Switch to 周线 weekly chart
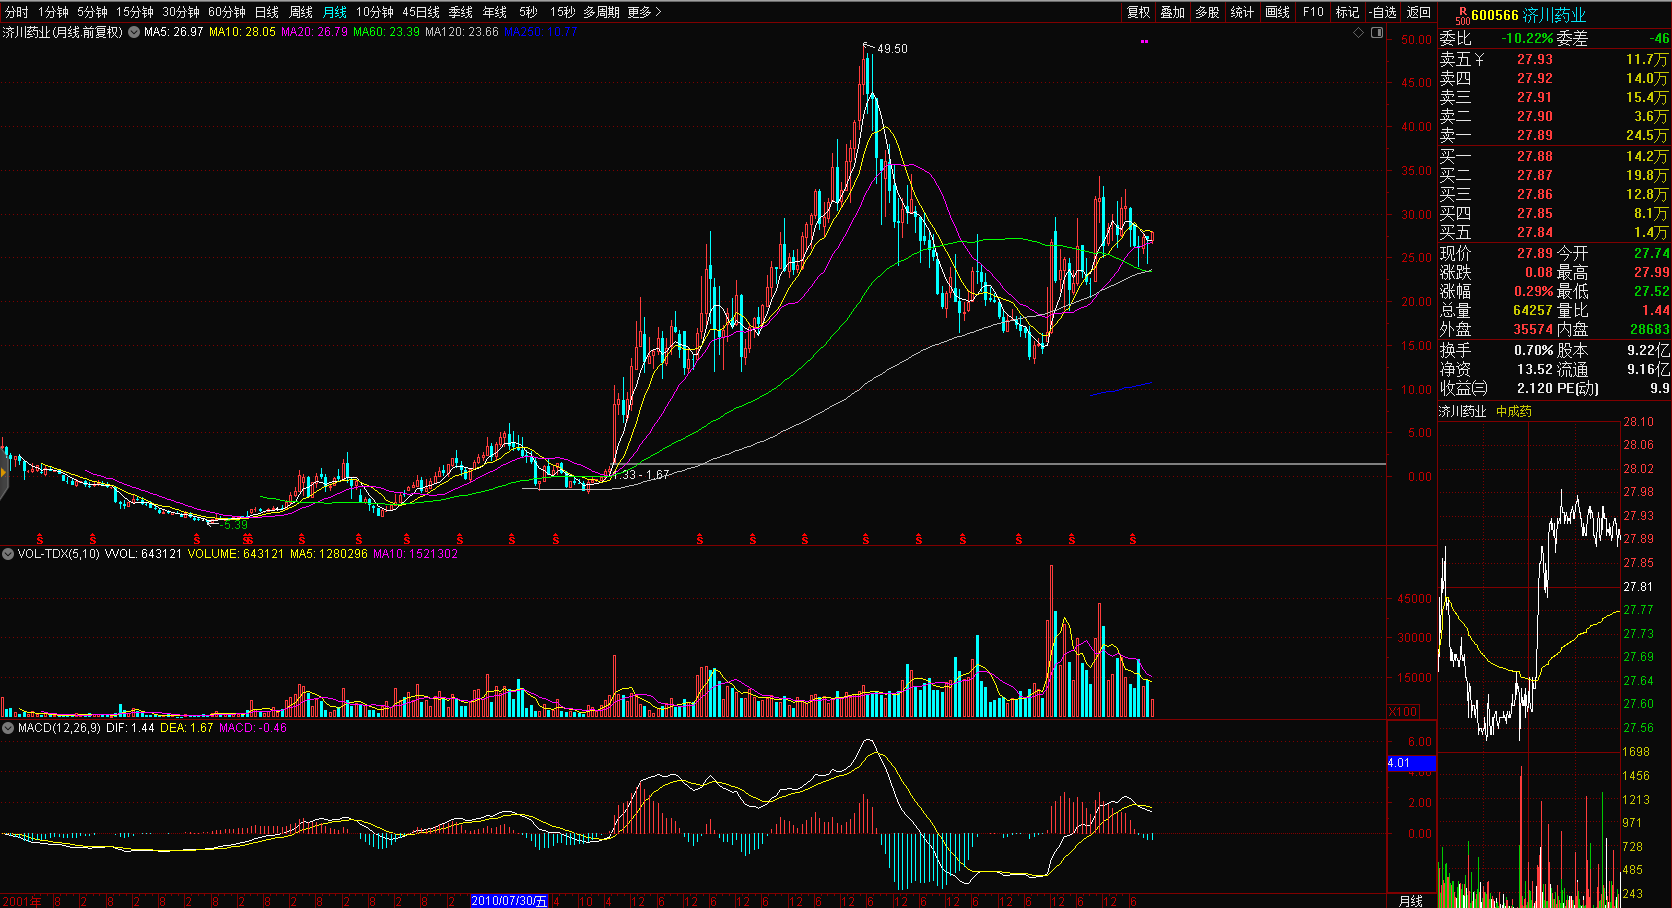1672x908 pixels. (301, 12)
